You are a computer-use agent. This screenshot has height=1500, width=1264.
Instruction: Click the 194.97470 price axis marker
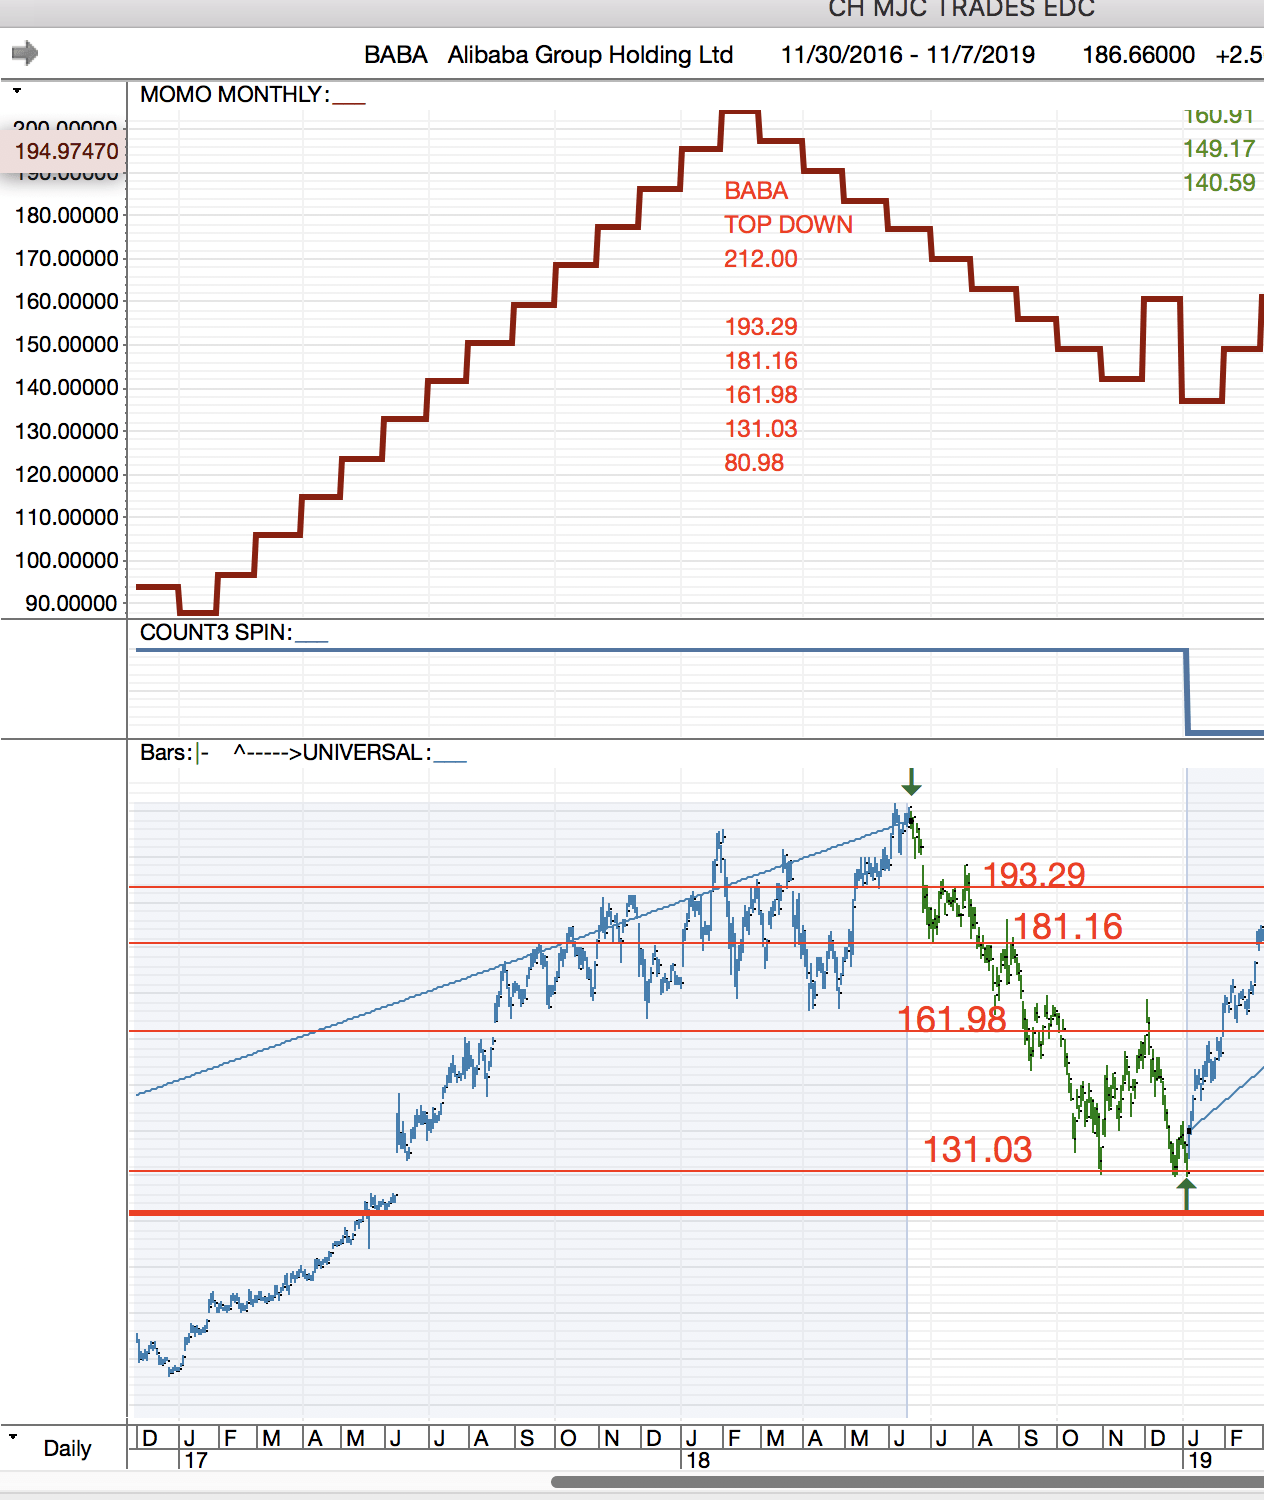point(66,151)
